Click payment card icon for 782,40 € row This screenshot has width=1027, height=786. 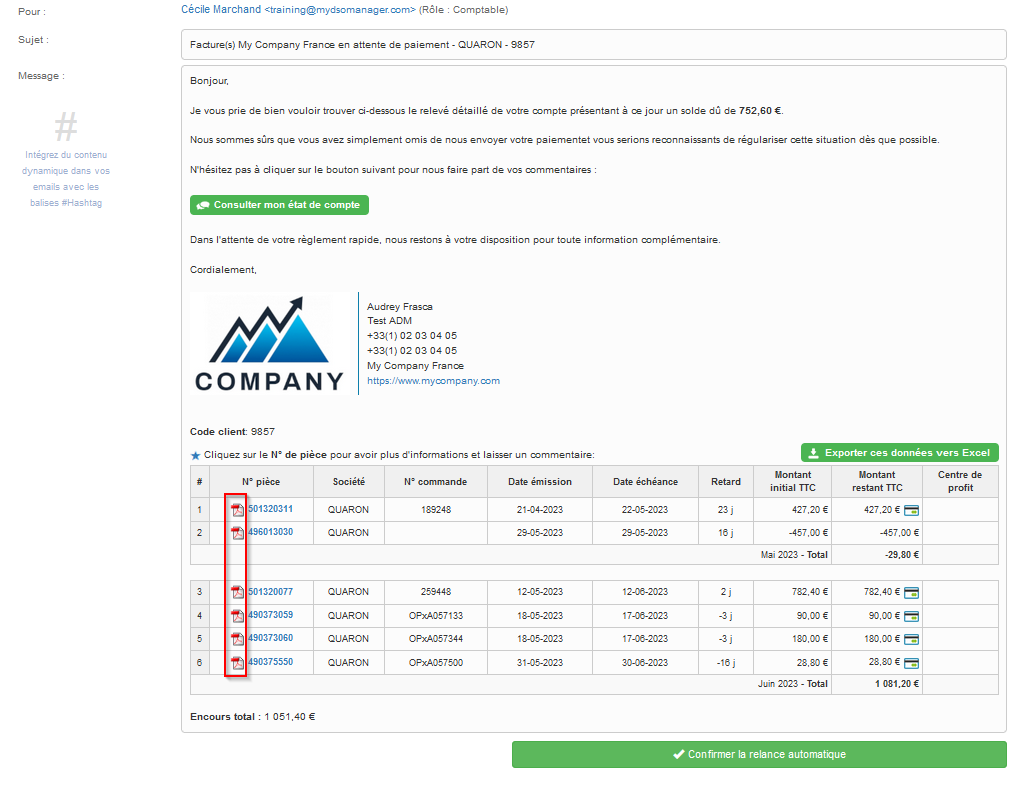tap(912, 592)
